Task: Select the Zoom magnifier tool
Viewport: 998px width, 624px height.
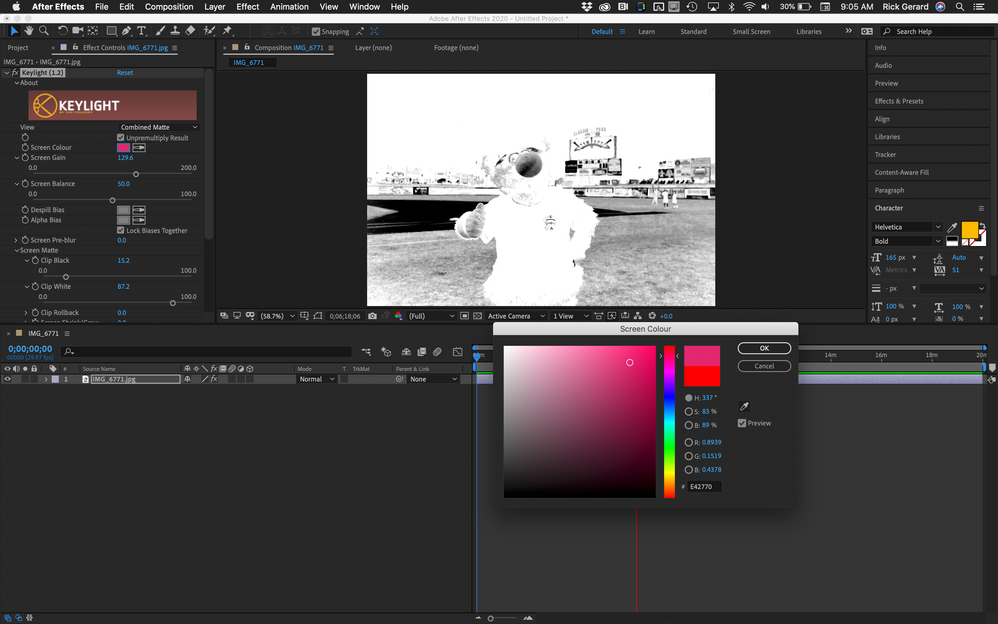Action: (44, 31)
